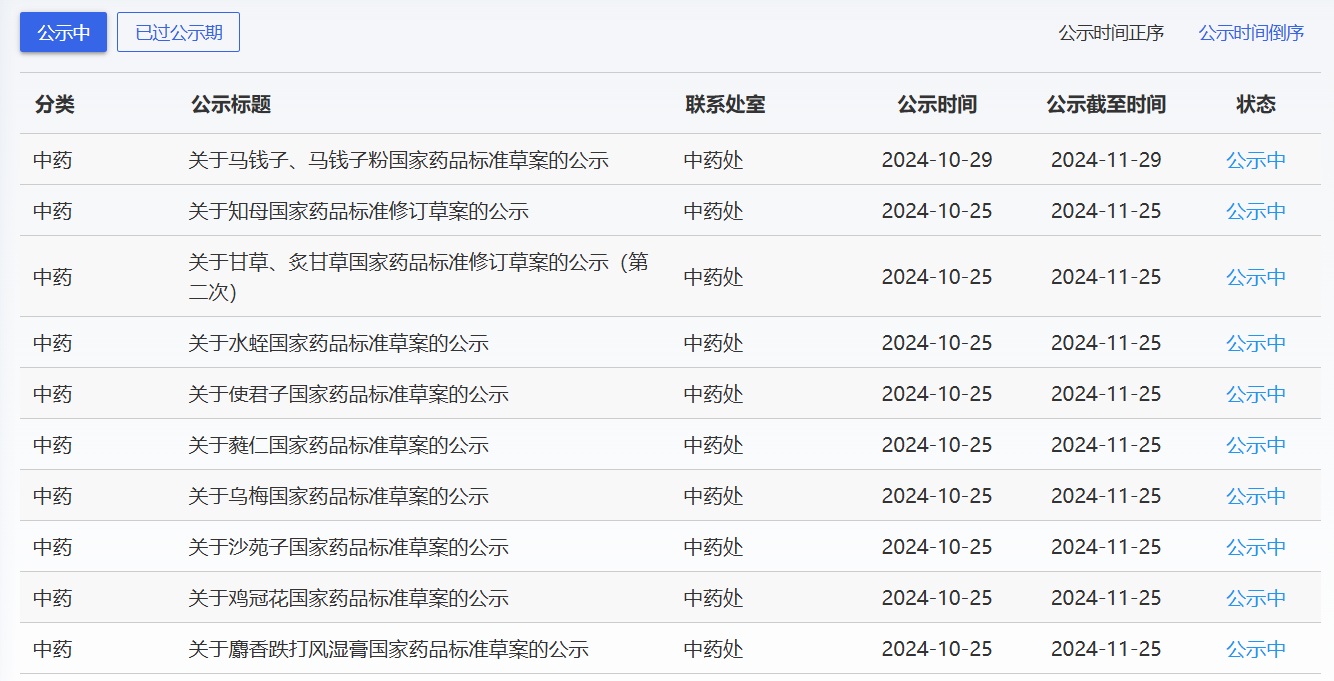The width and height of the screenshot is (1334, 681).
Task: Switch to the 已过公示期 tab
Action: coord(178,33)
